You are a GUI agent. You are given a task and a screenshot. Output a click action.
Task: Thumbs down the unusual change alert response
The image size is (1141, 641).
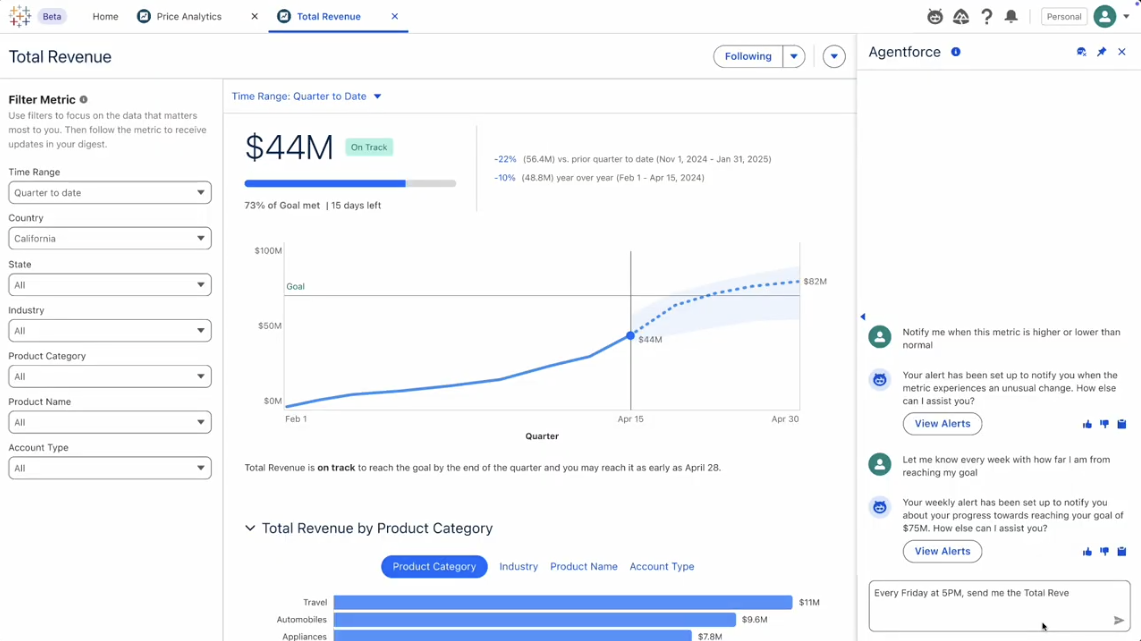pos(1104,424)
